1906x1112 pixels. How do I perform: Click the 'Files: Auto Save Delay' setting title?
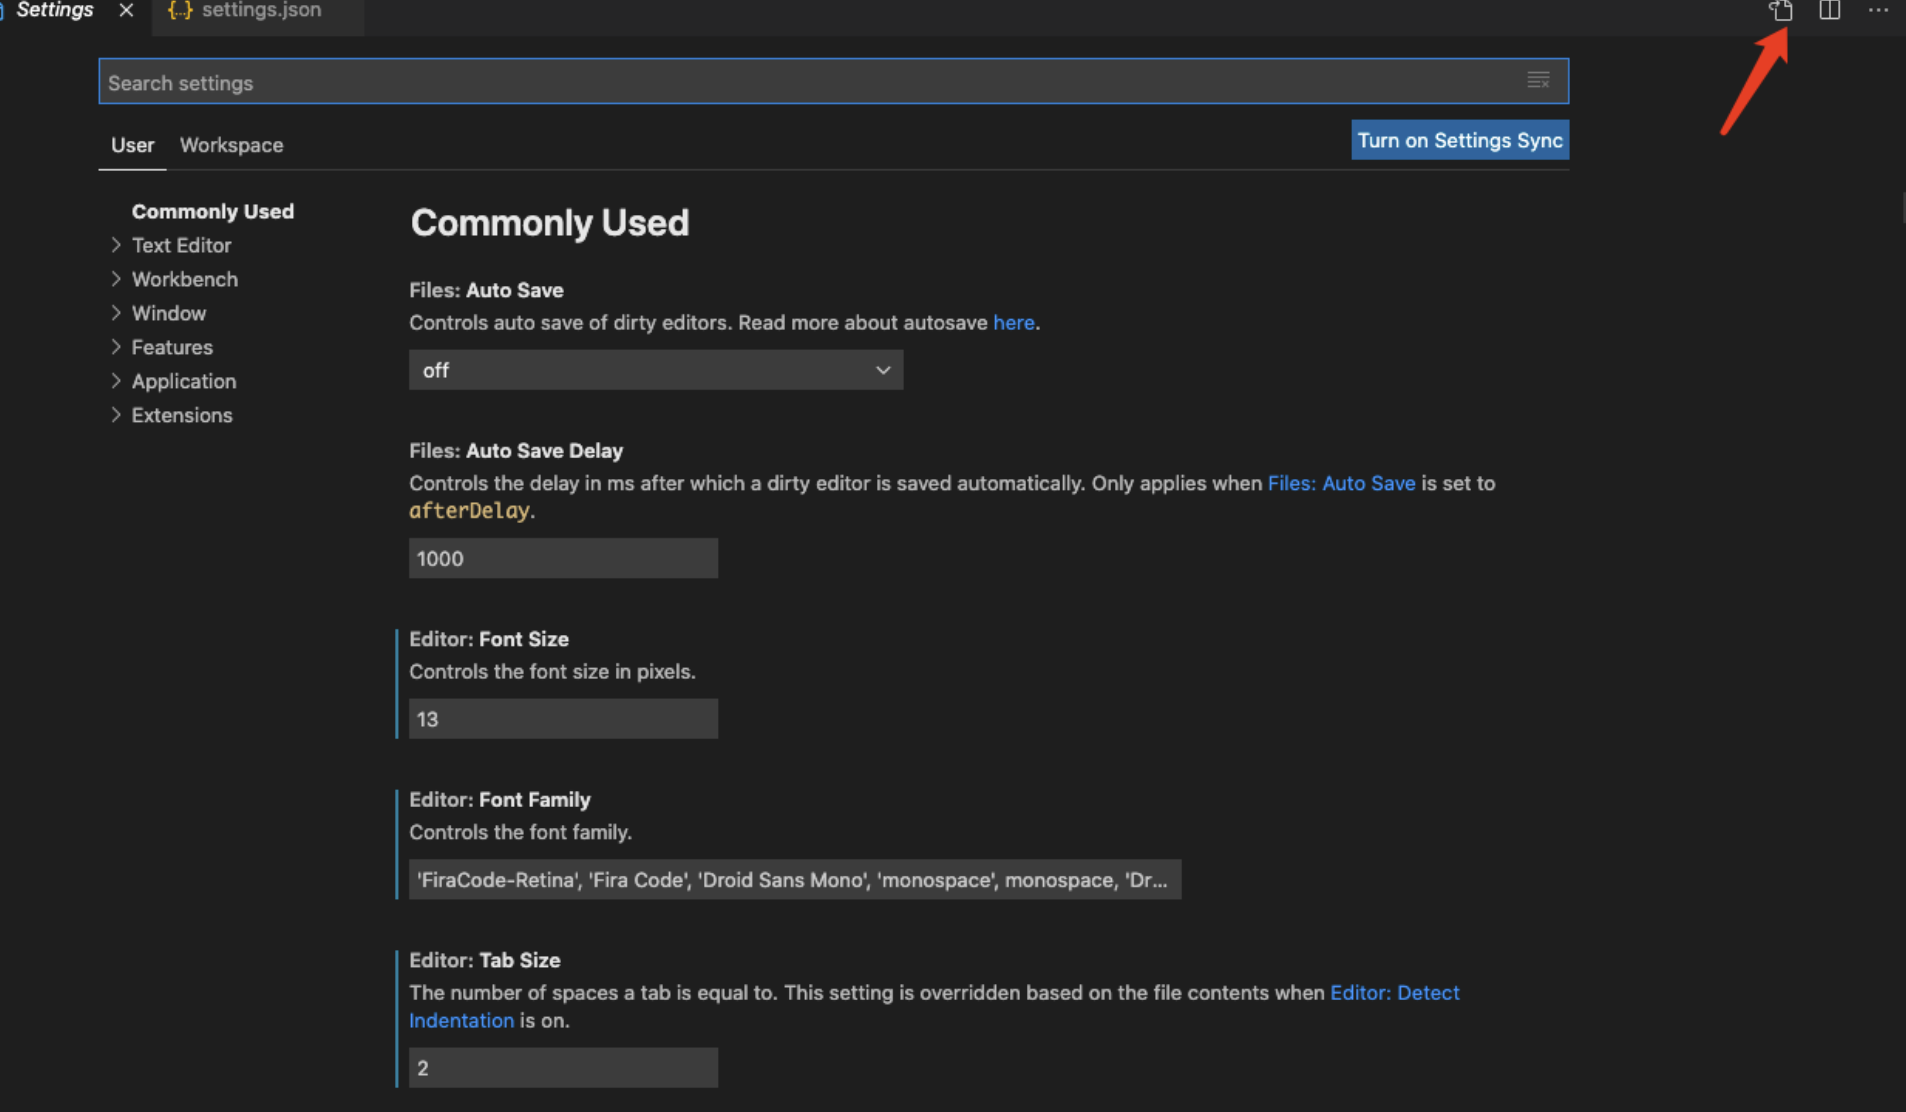click(516, 450)
